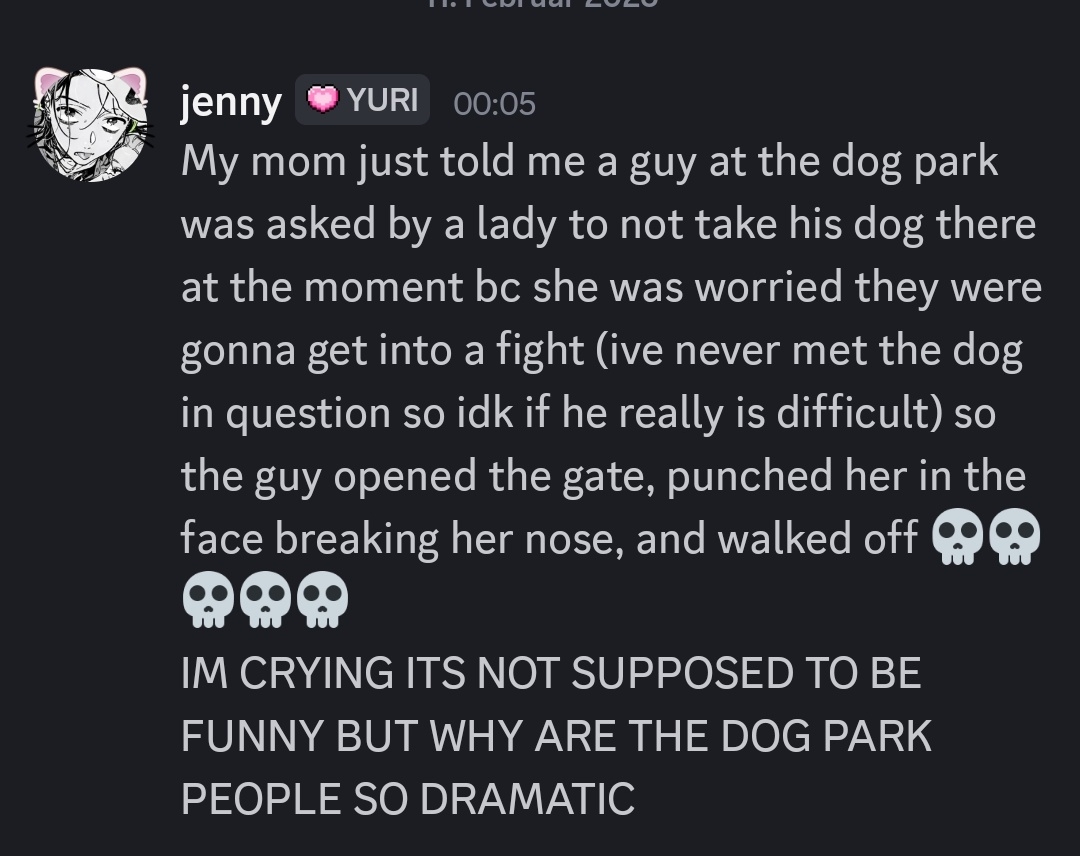1080x856 pixels.
Task: Click the line "was asked by a lady"
Action: click(x=608, y=225)
